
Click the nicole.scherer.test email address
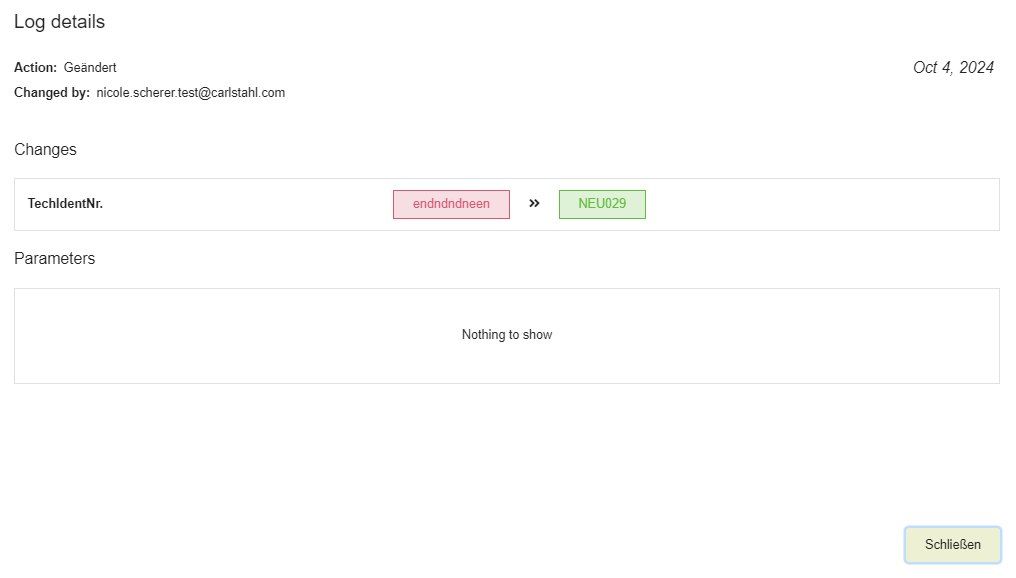[190, 93]
